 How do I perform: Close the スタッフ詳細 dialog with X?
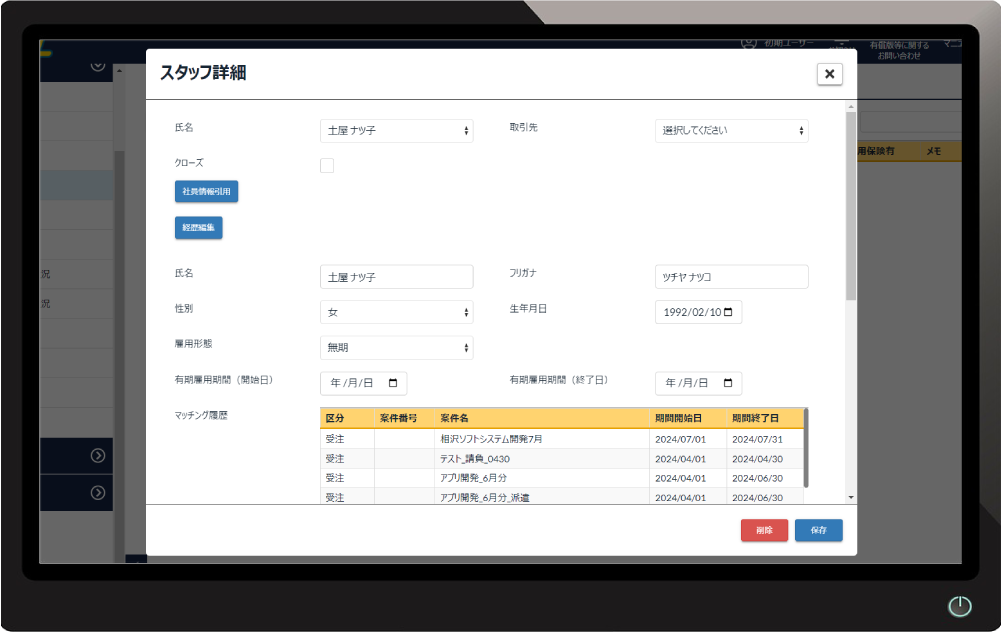[x=829, y=74]
